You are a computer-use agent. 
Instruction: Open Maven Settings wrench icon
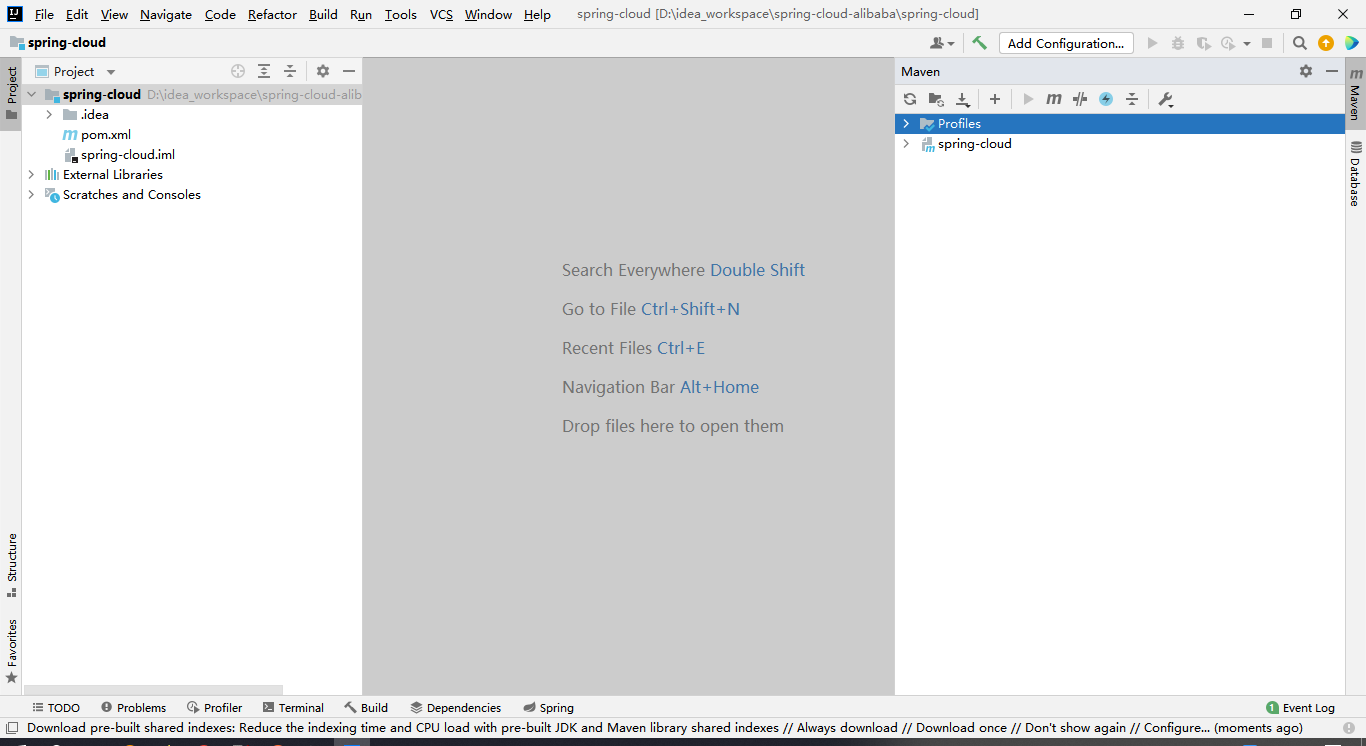1165,99
